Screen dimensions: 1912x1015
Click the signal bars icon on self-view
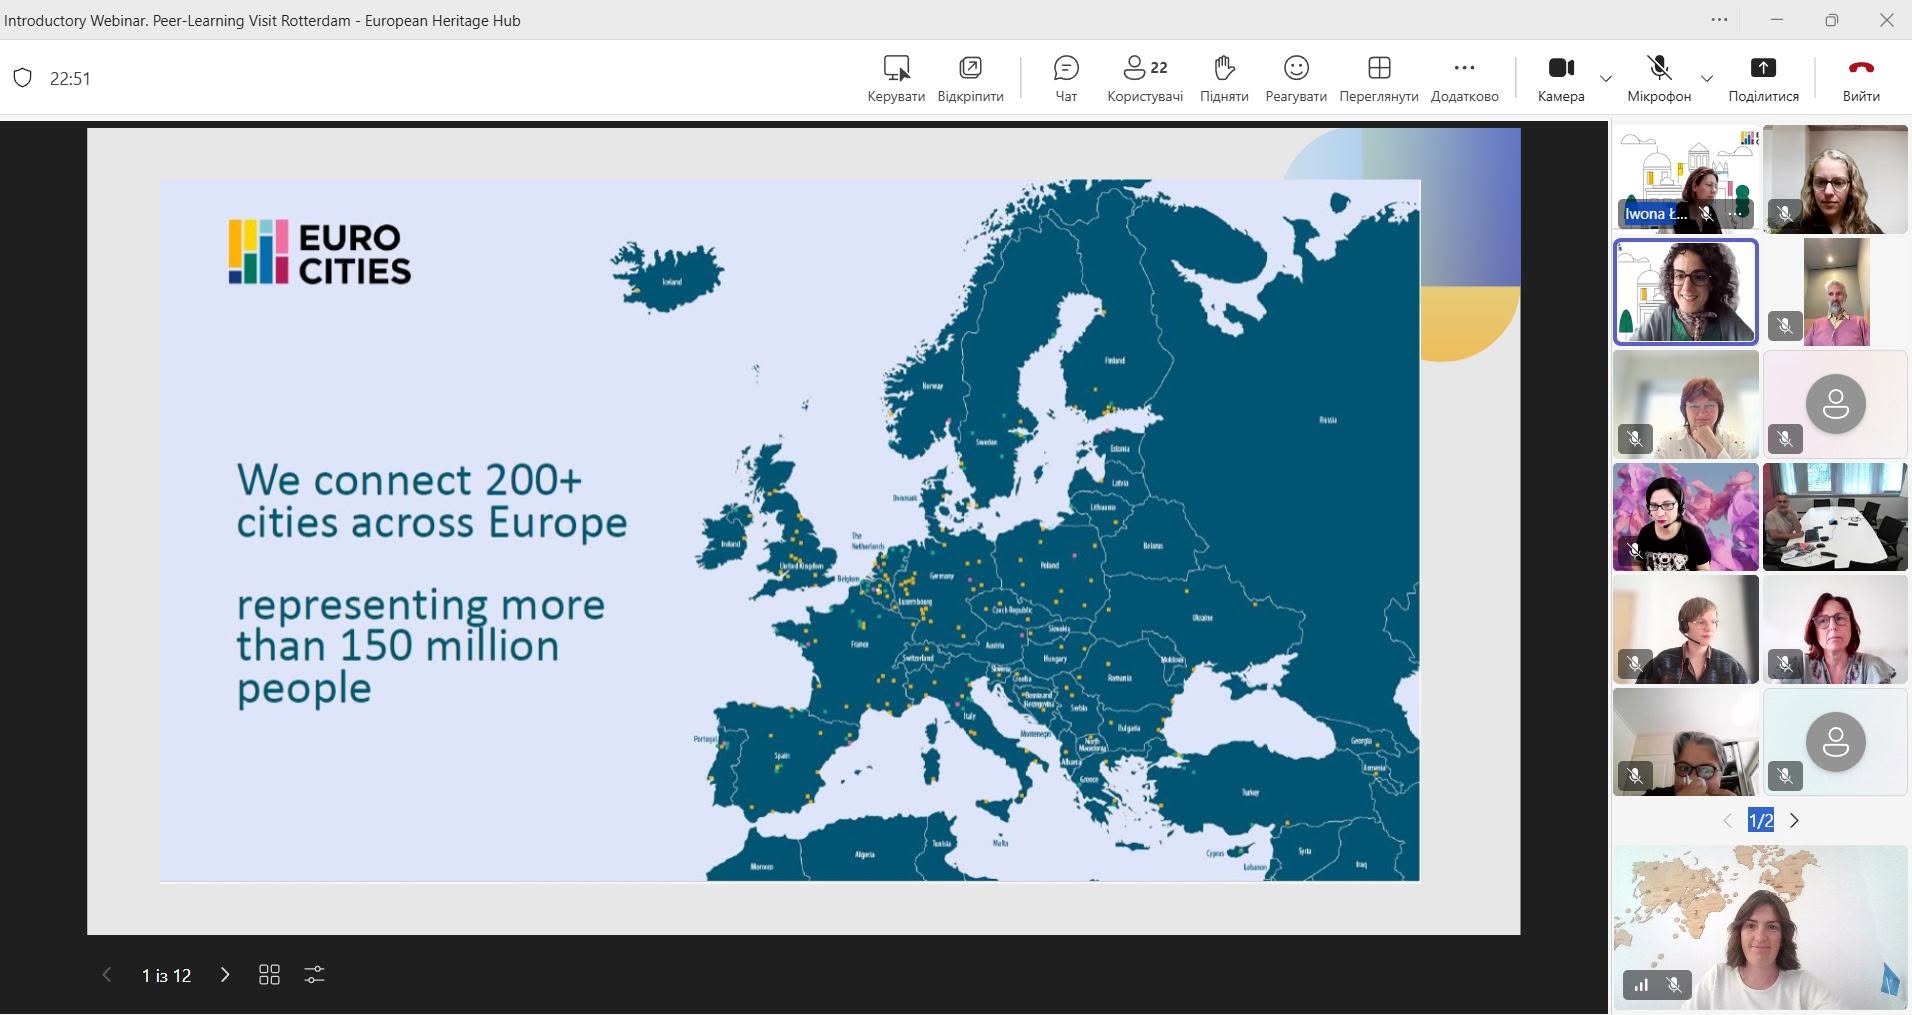(x=1641, y=986)
